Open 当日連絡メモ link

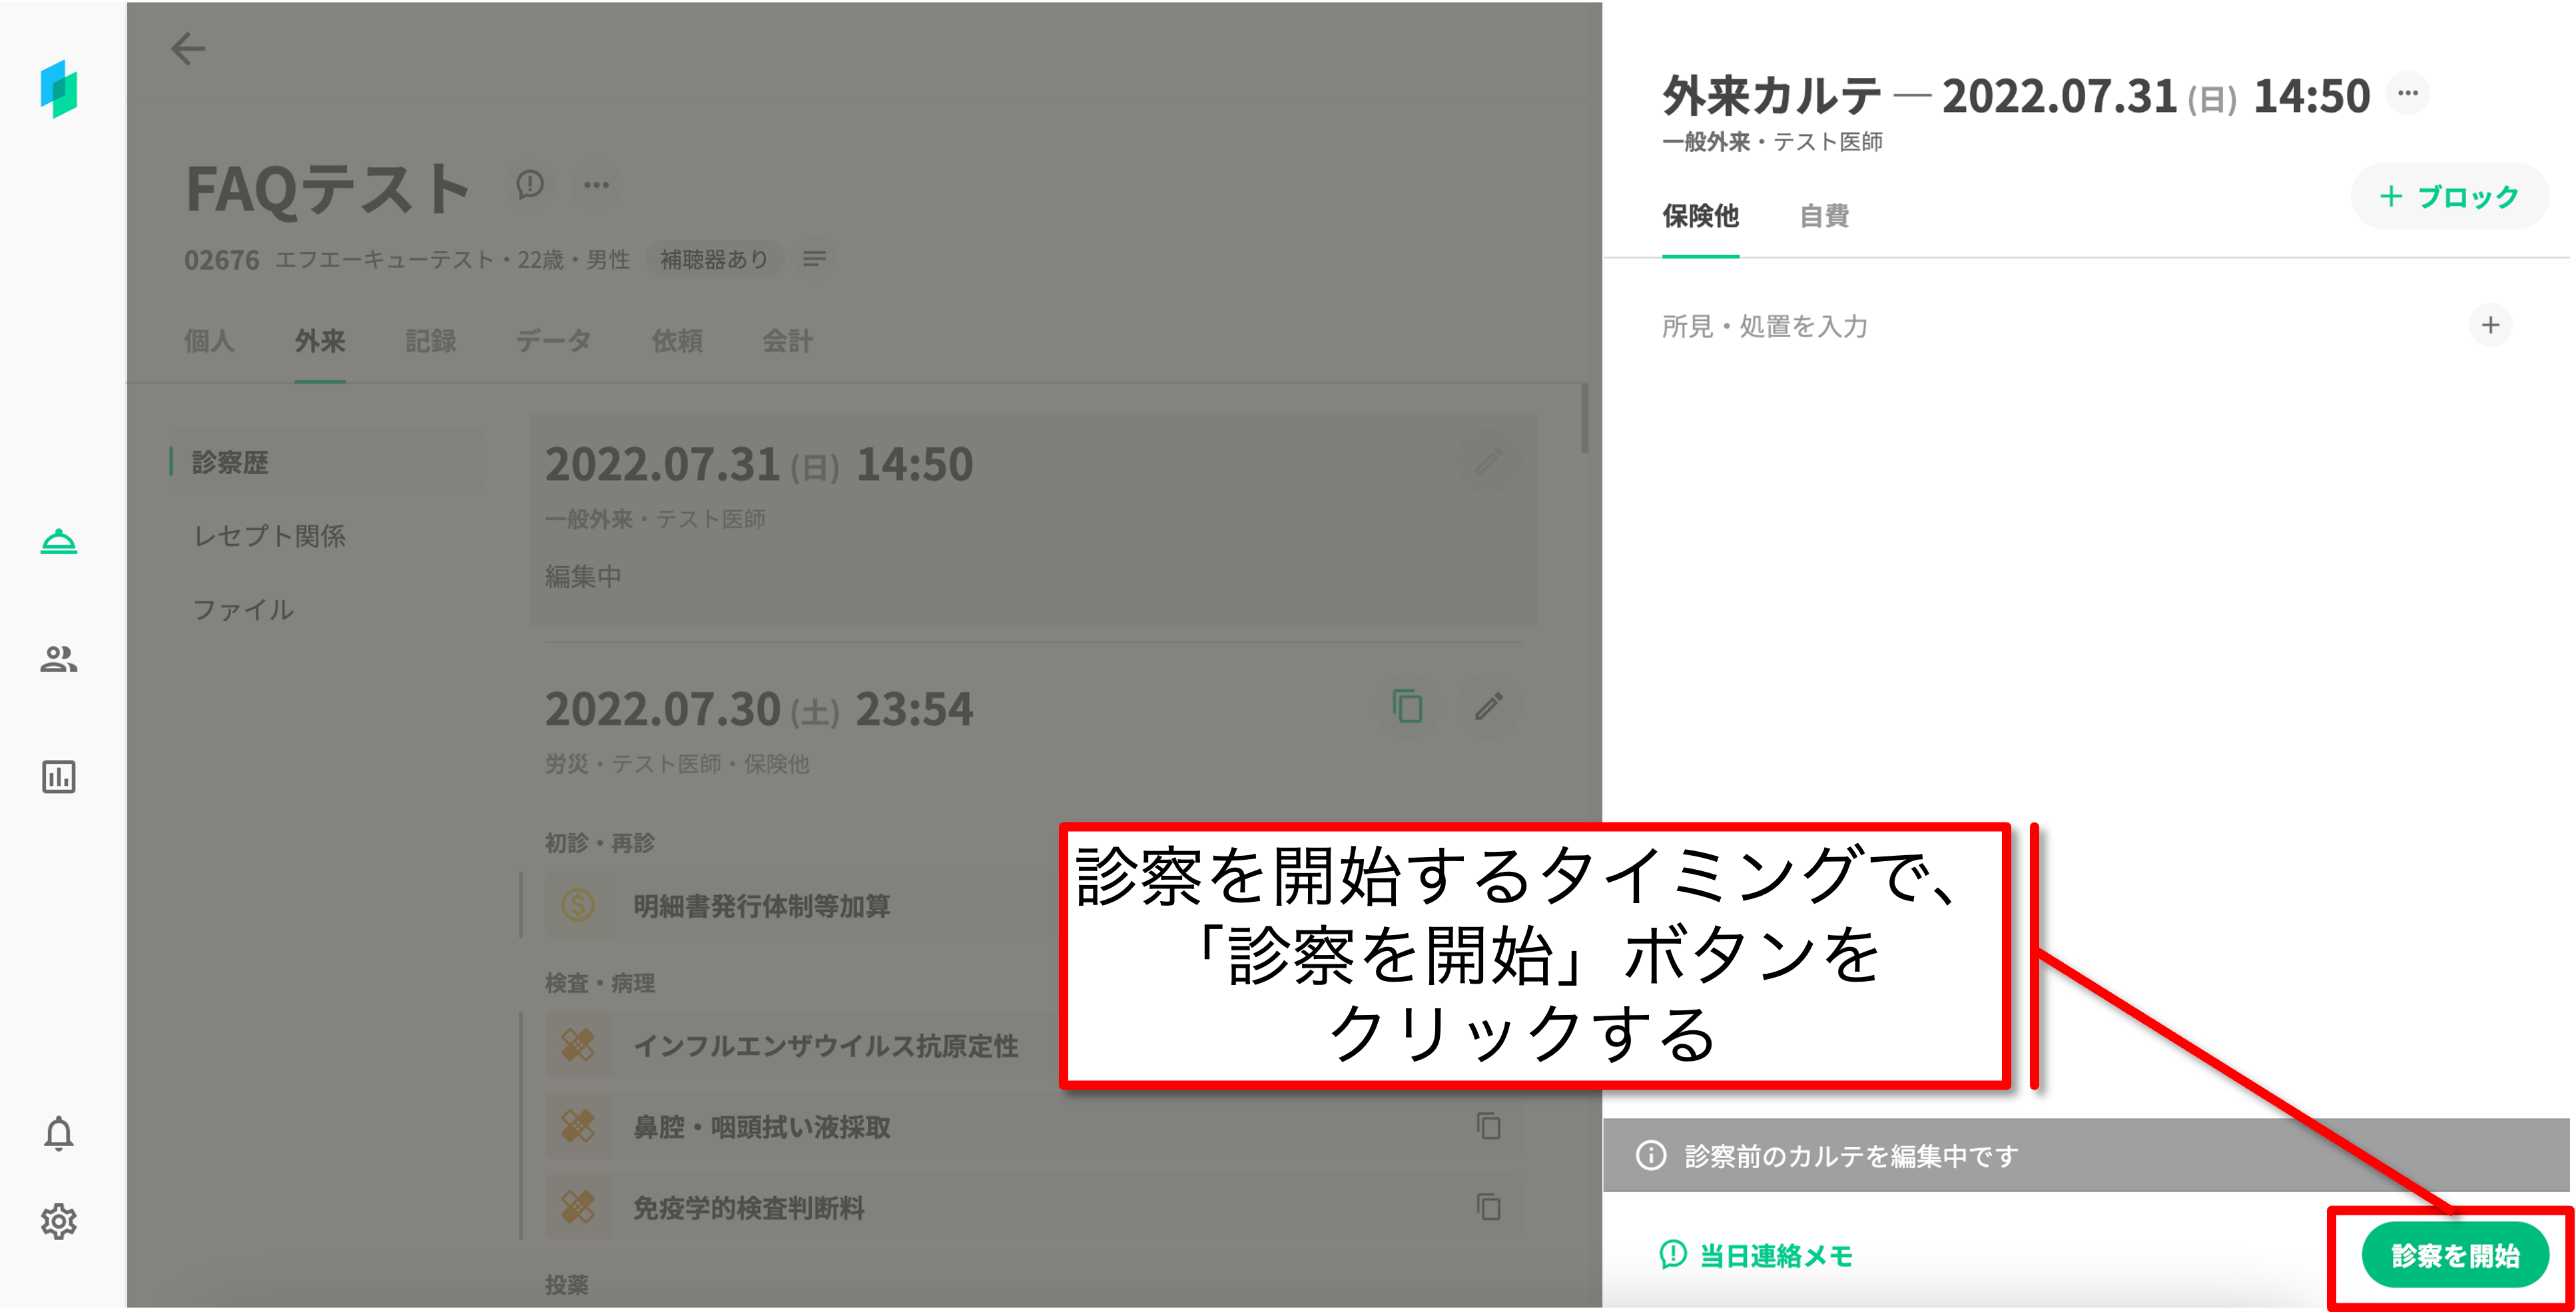pyautogui.click(x=1757, y=1255)
